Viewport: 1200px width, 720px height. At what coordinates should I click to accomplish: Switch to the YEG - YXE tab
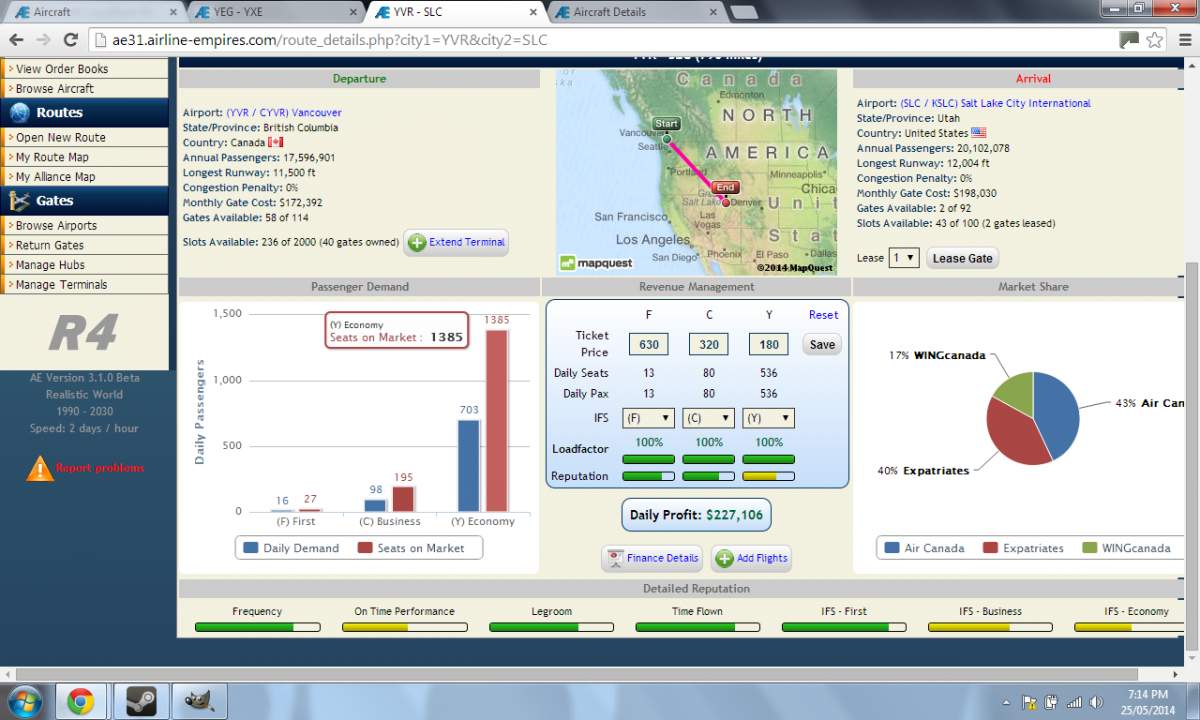[274, 12]
